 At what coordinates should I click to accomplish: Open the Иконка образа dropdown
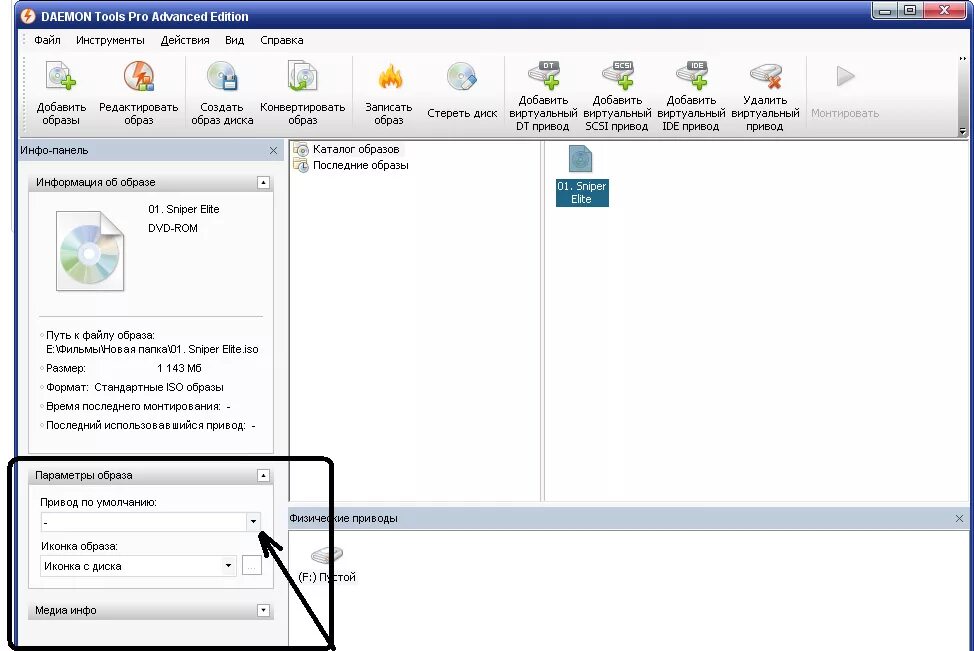229,565
